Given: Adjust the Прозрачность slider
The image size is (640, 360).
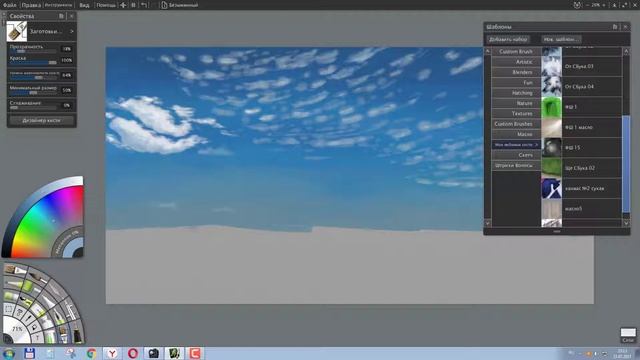Looking at the screenshot, I should click(33, 51).
